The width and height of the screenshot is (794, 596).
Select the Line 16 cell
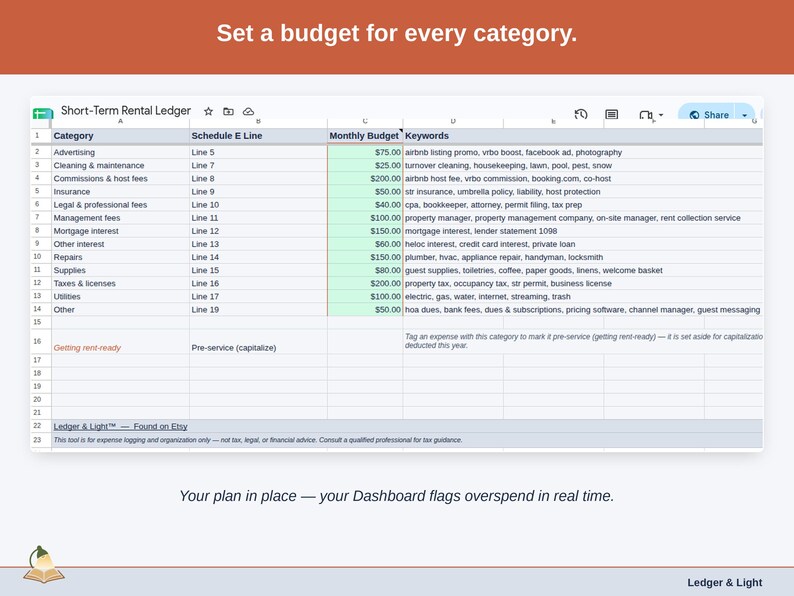pos(258,284)
